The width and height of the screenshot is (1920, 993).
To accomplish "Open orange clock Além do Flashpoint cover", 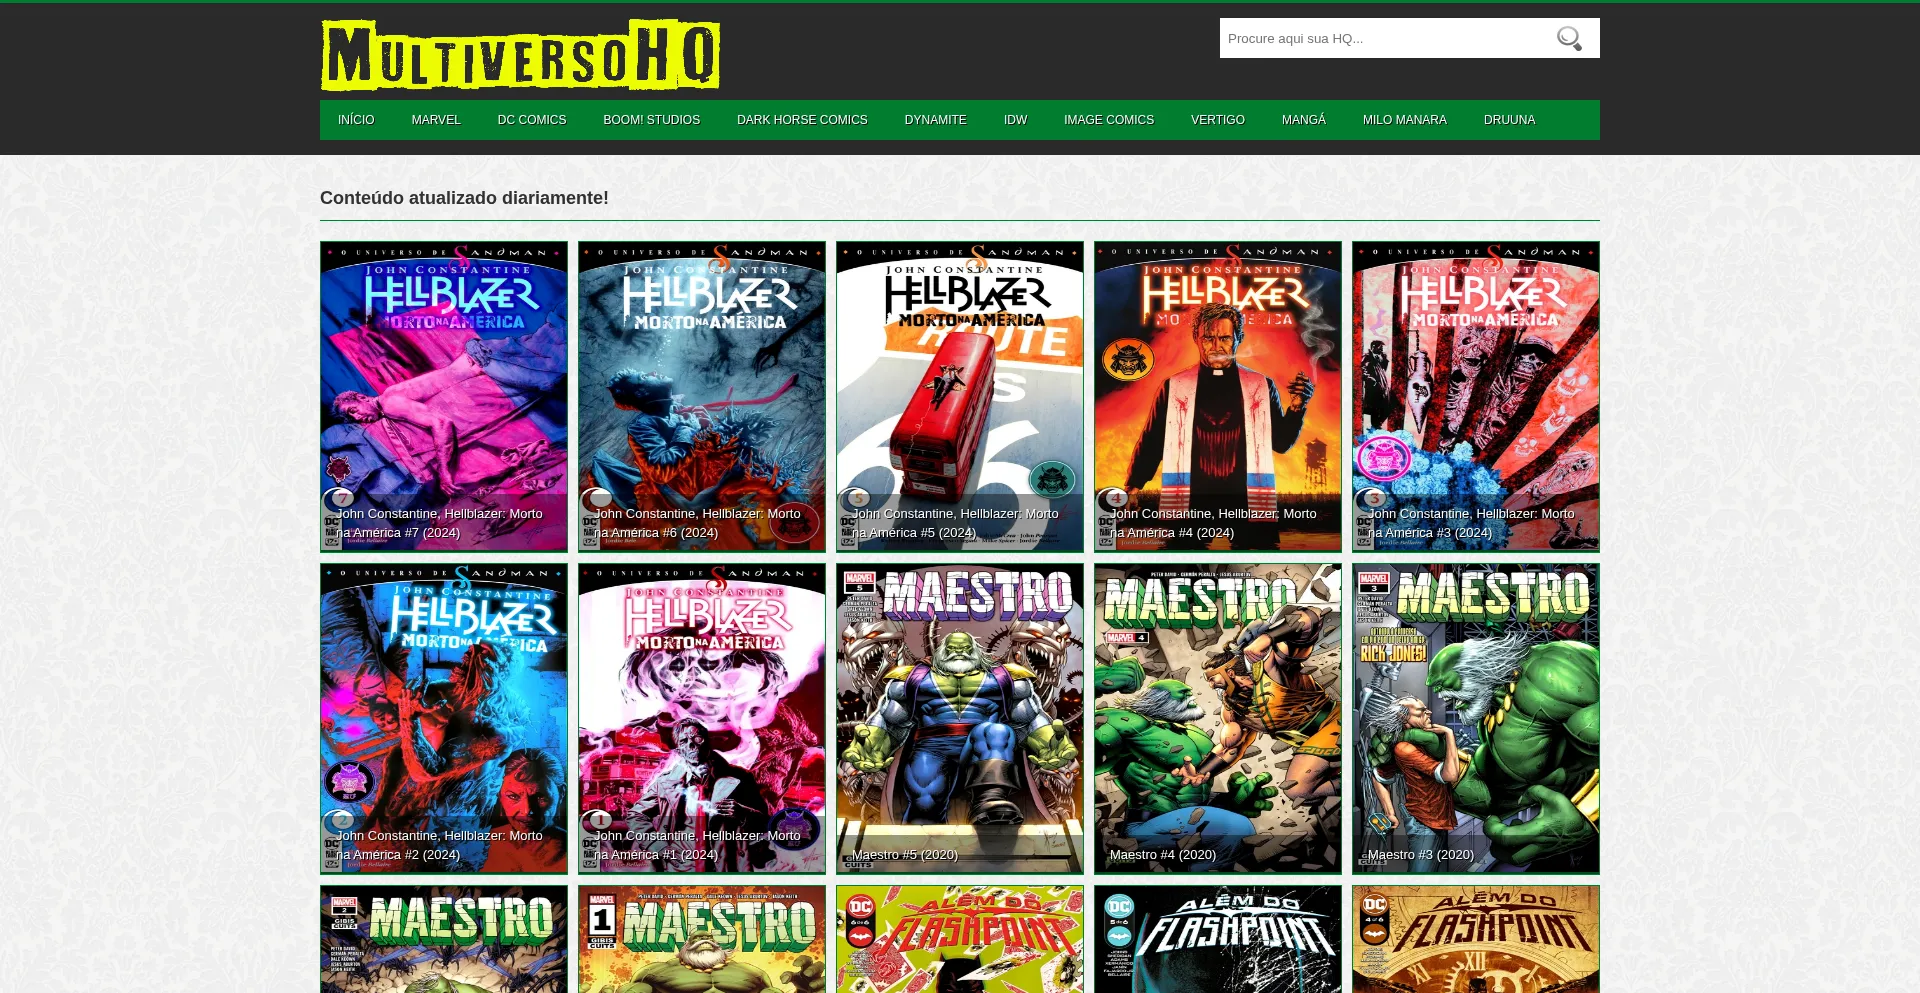I will (x=1476, y=939).
